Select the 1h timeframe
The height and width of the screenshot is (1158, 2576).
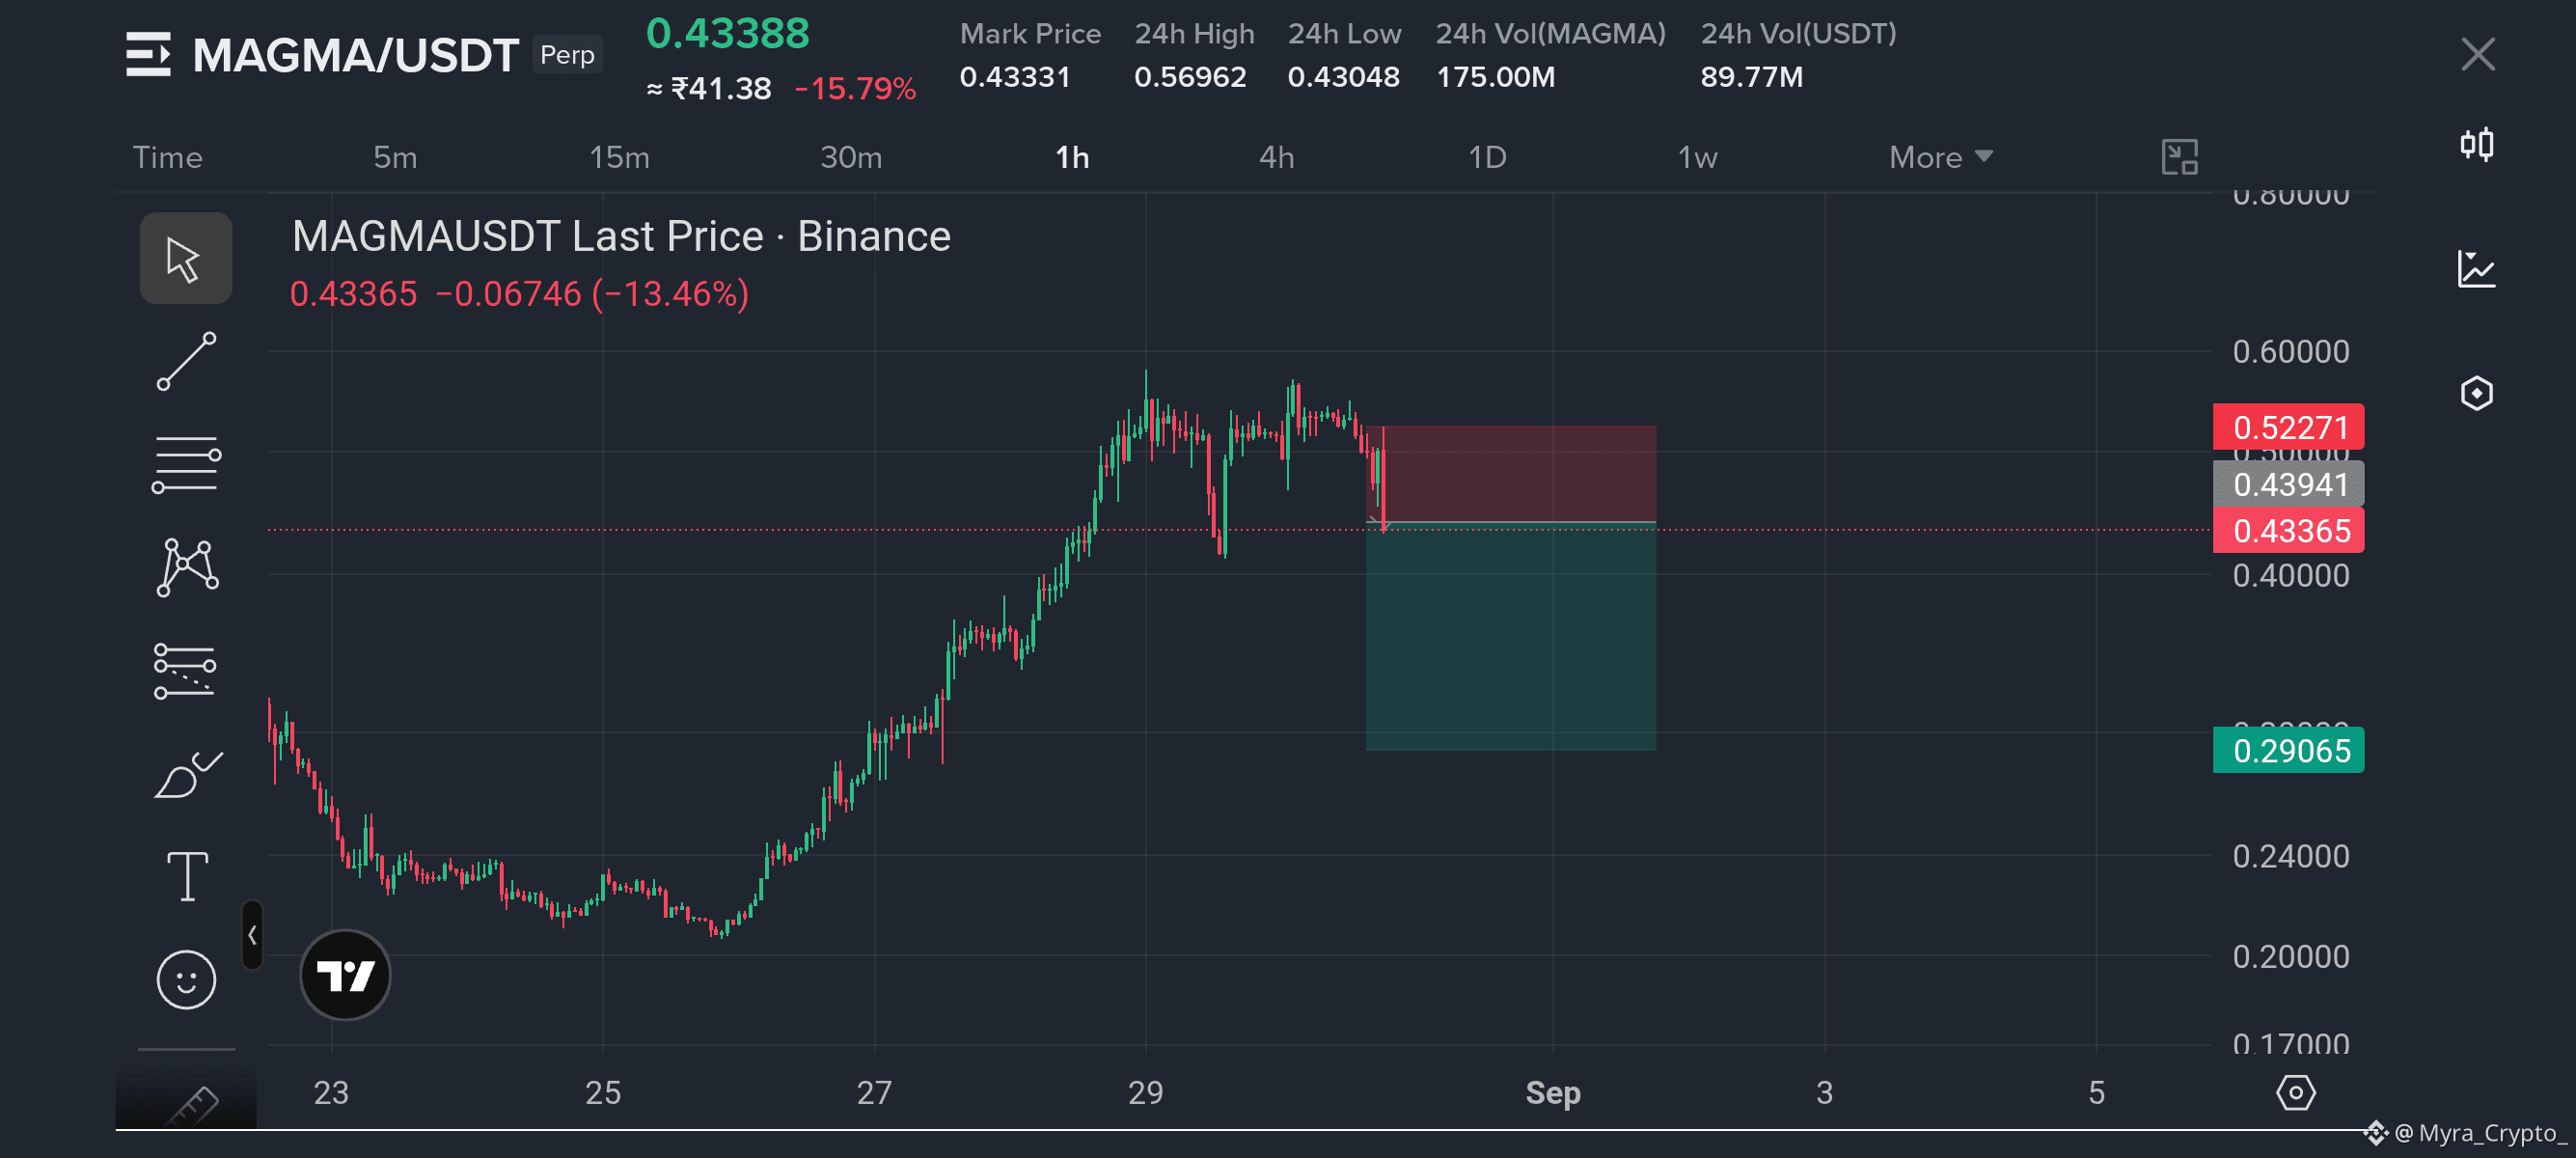pyautogui.click(x=1072, y=157)
